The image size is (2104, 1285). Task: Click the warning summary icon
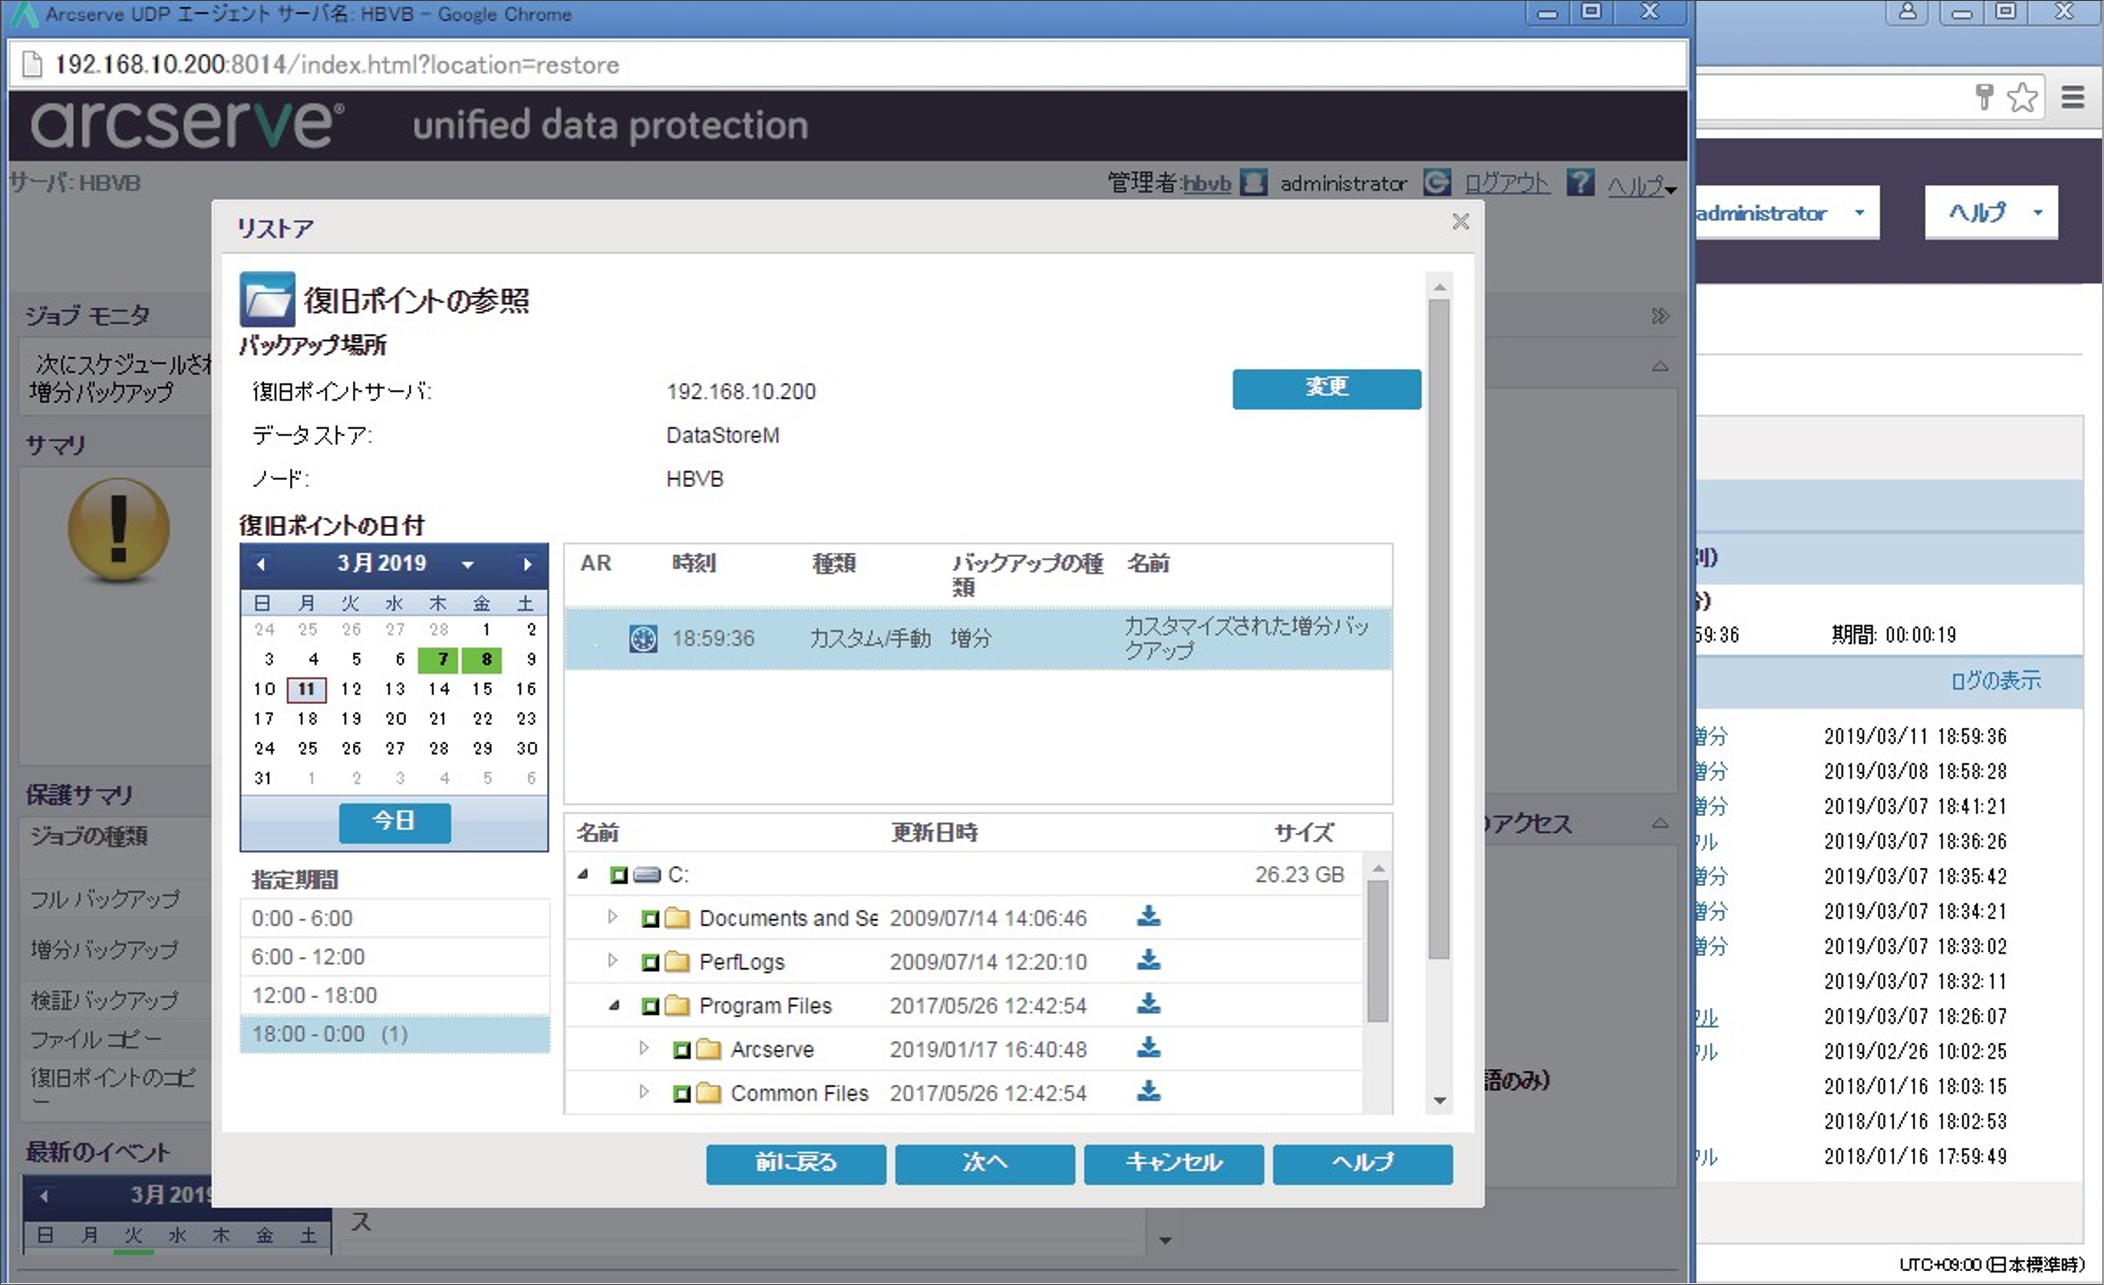pos(118,529)
